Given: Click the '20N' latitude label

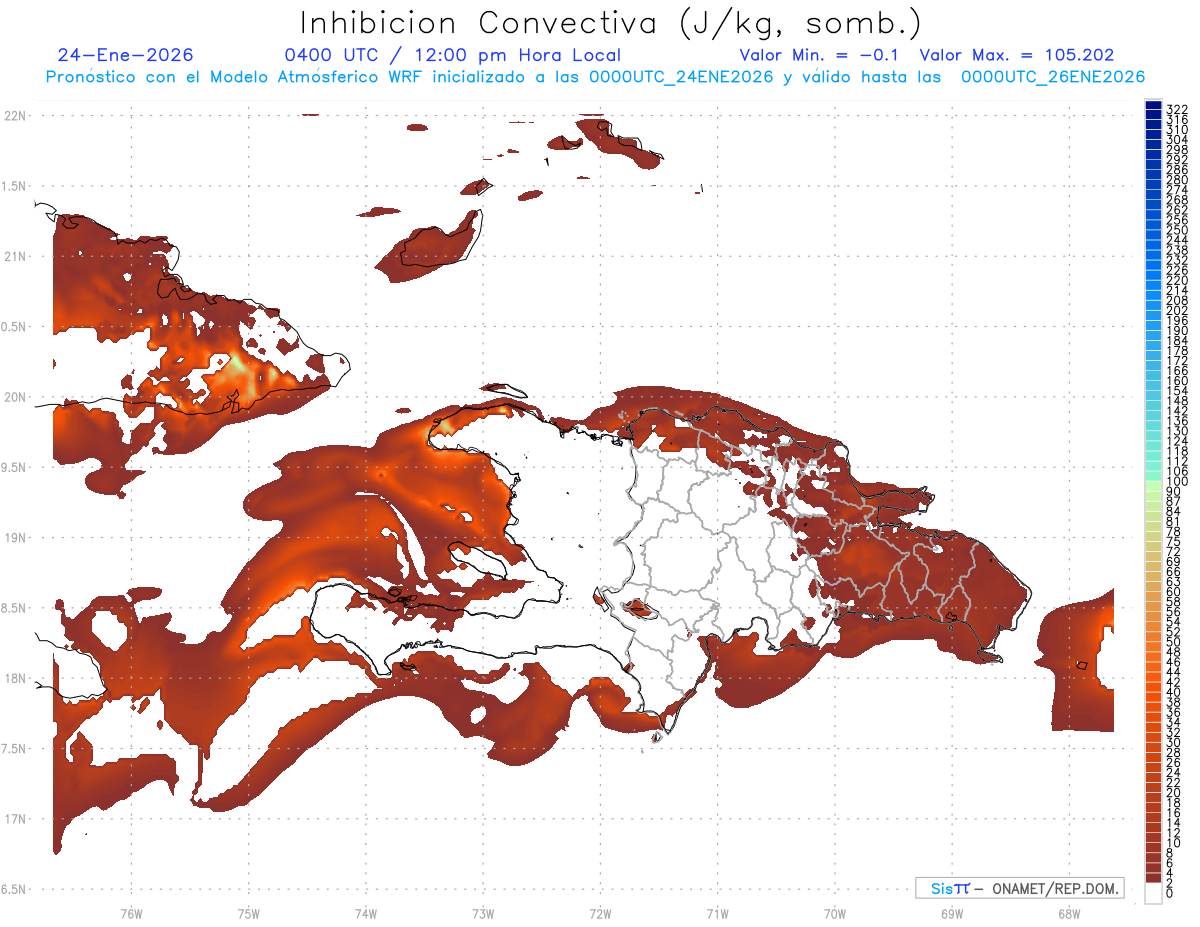Looking at the screenshot, I should (x=15, y=397).
